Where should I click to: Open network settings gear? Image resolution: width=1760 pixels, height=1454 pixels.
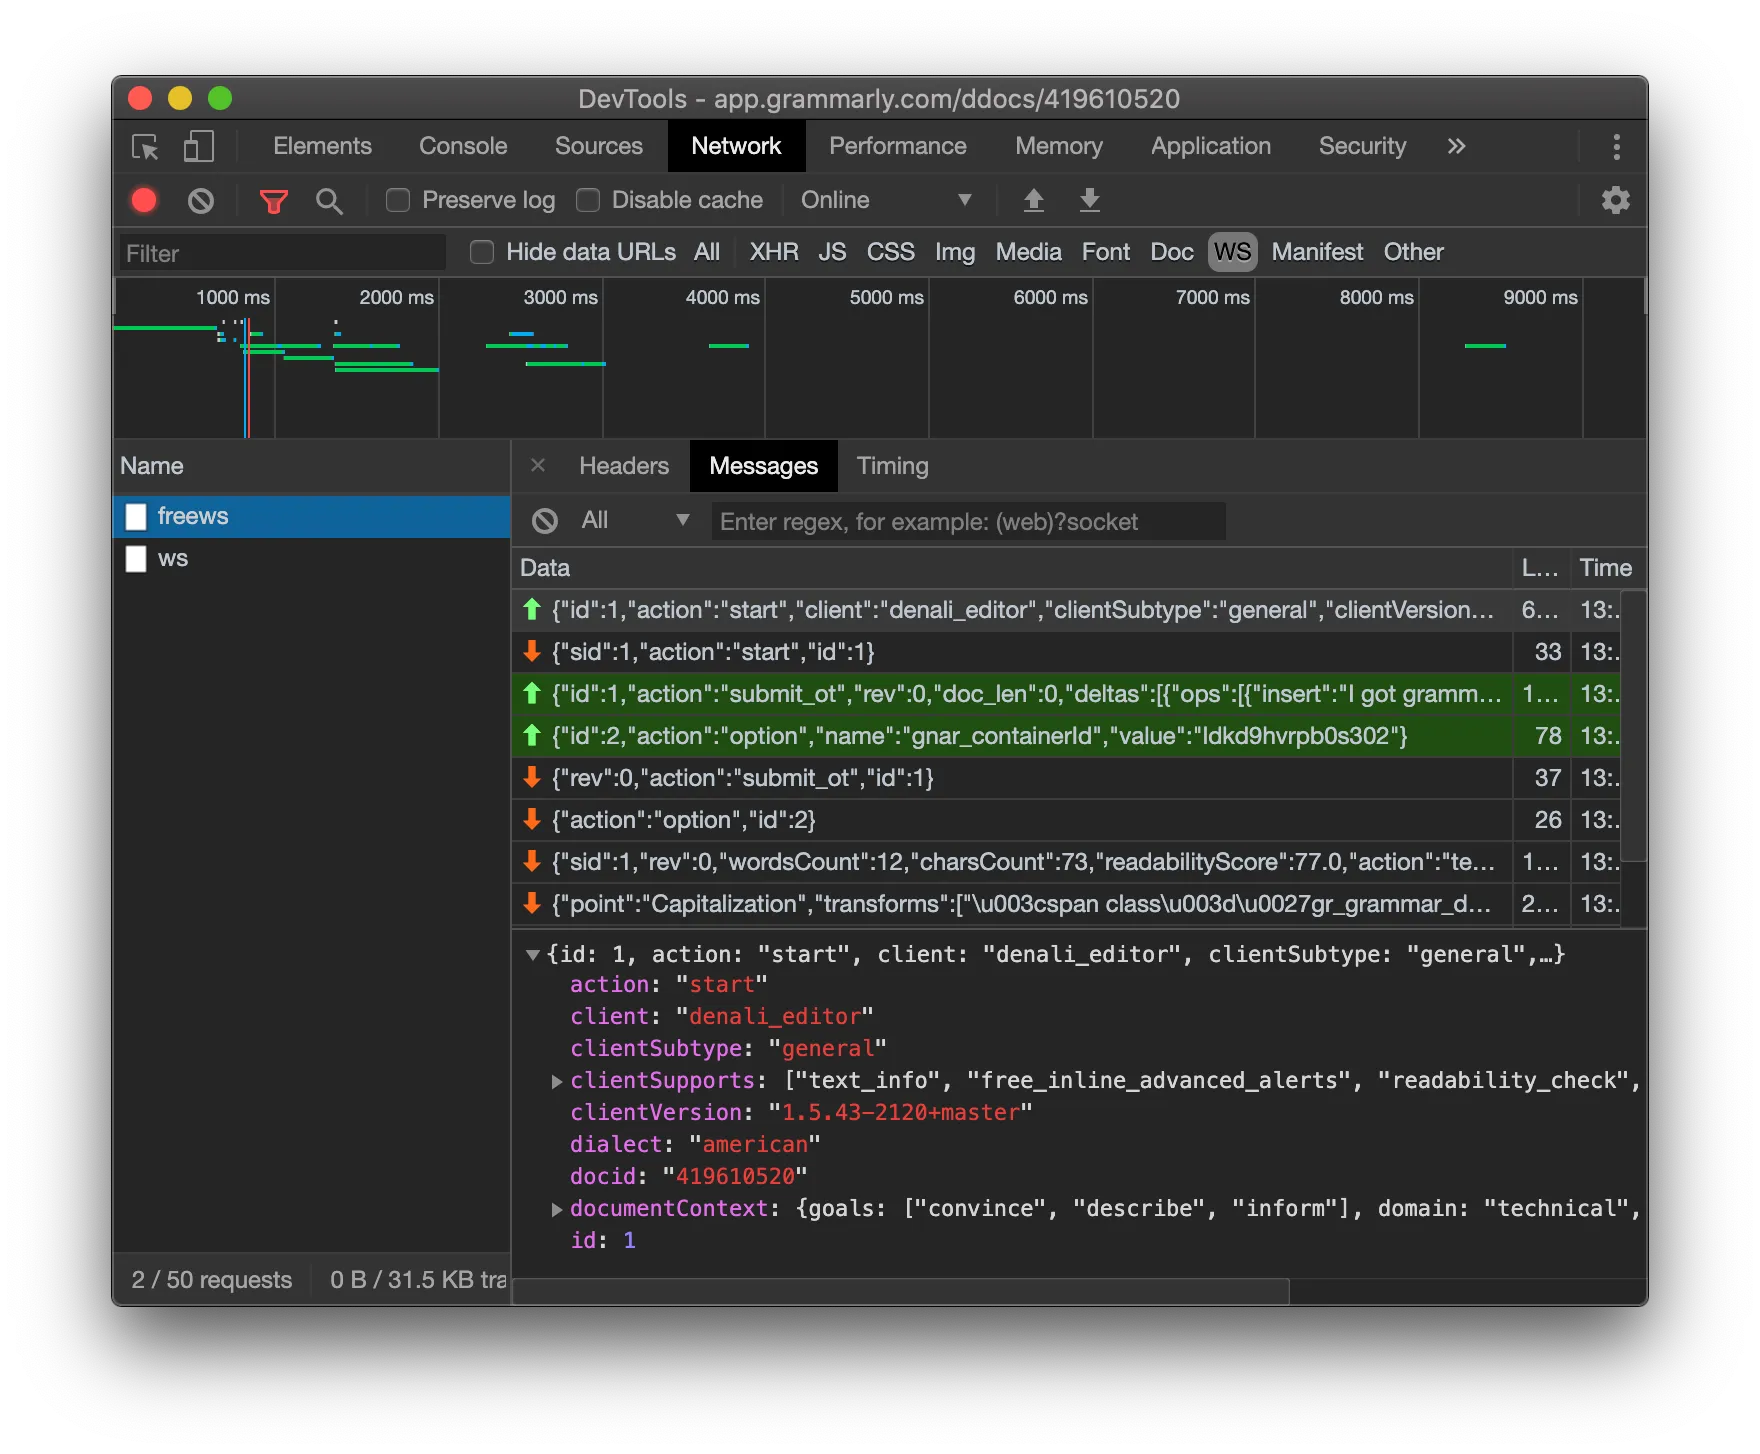coord(1615,201)
